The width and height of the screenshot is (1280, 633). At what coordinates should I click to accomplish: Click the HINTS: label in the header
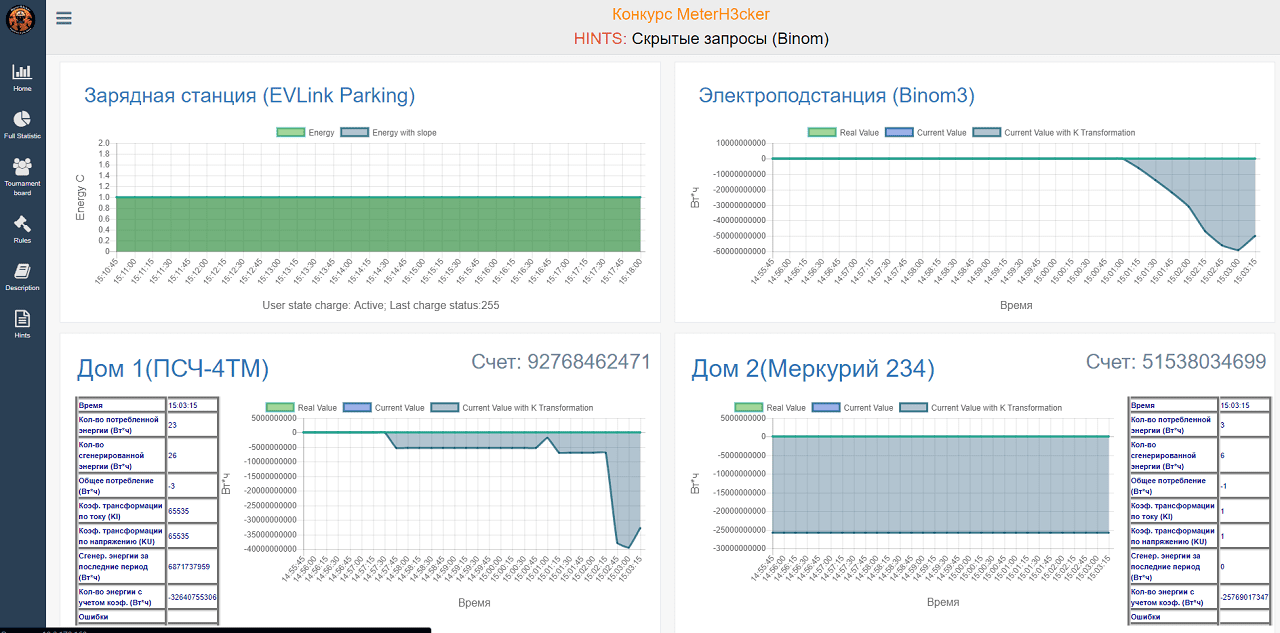(x=600, y=39)
